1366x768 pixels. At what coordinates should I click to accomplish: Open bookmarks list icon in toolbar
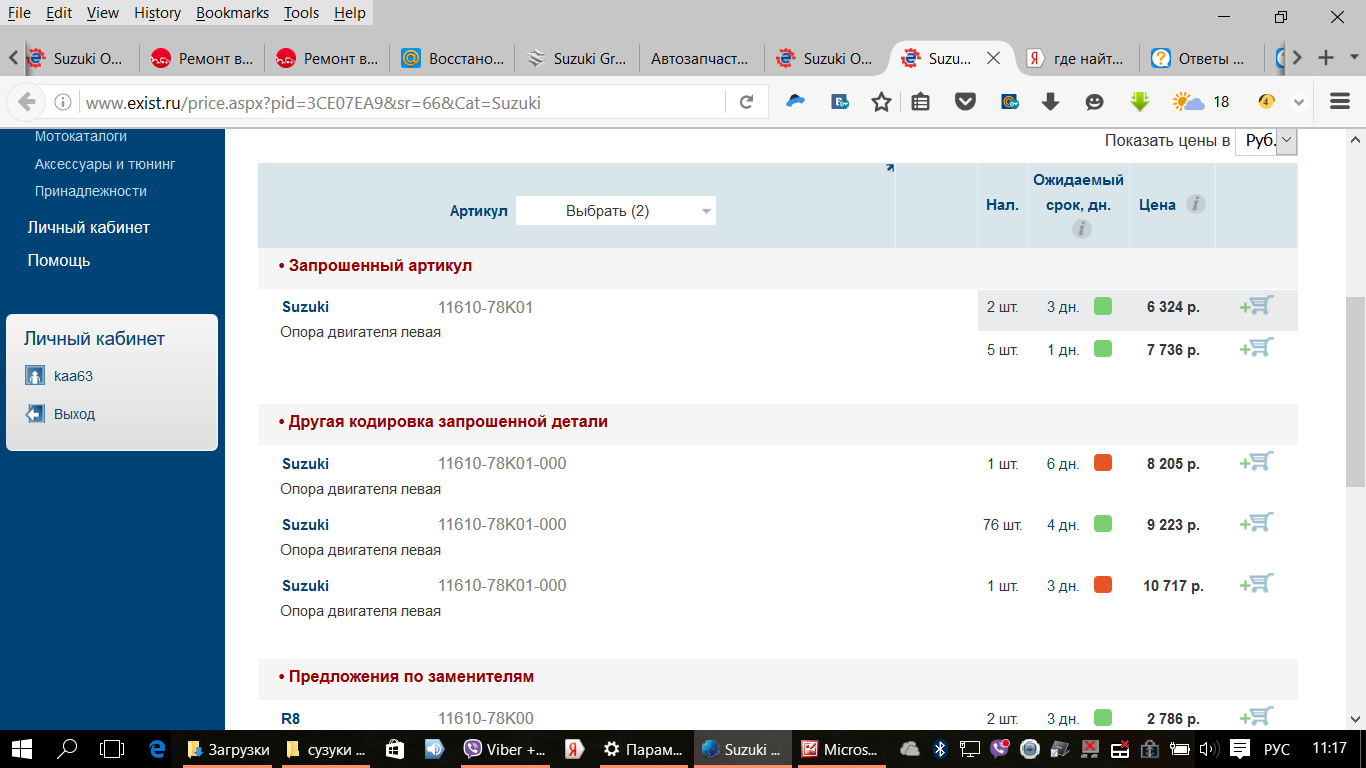[921, 102]
